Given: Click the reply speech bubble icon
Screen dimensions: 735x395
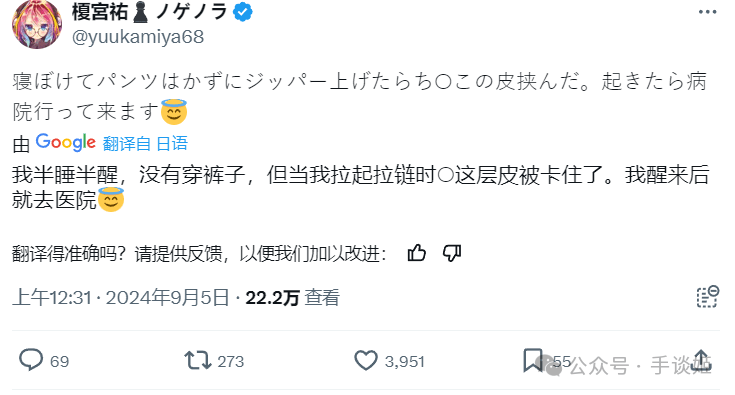Looking at the screenshot, I should [x=31, y=360].
